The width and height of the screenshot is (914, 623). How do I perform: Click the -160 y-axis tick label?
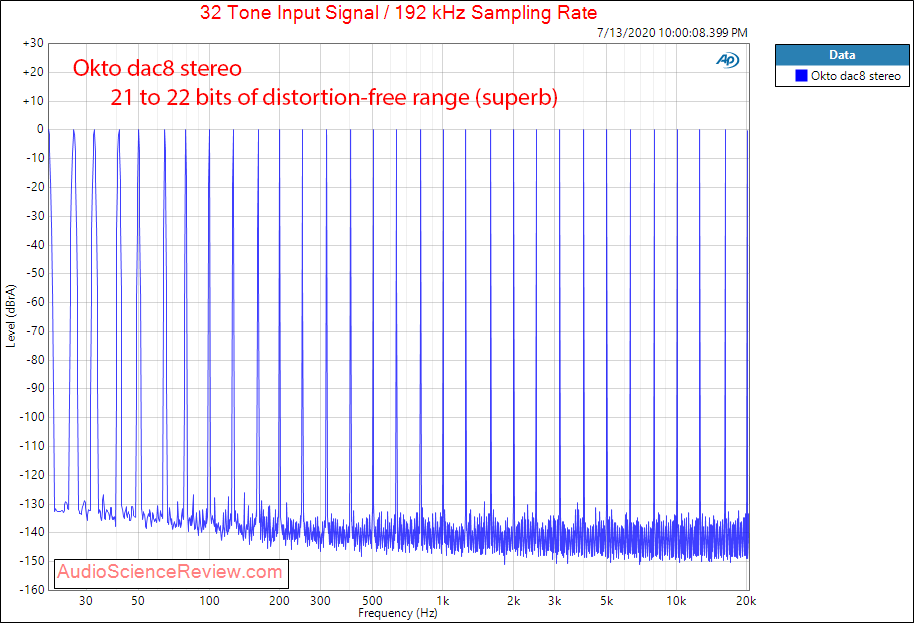[x=32, y=590]
